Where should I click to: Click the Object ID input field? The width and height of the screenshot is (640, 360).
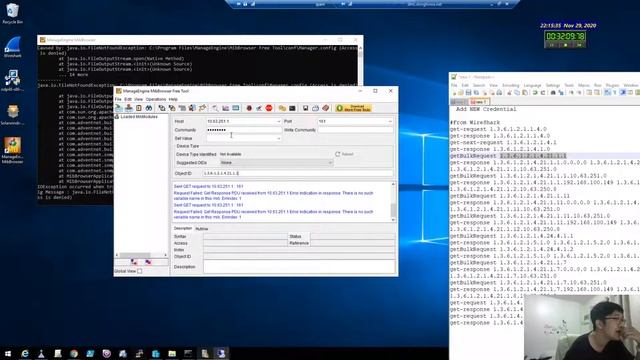[x=298, y=173]
